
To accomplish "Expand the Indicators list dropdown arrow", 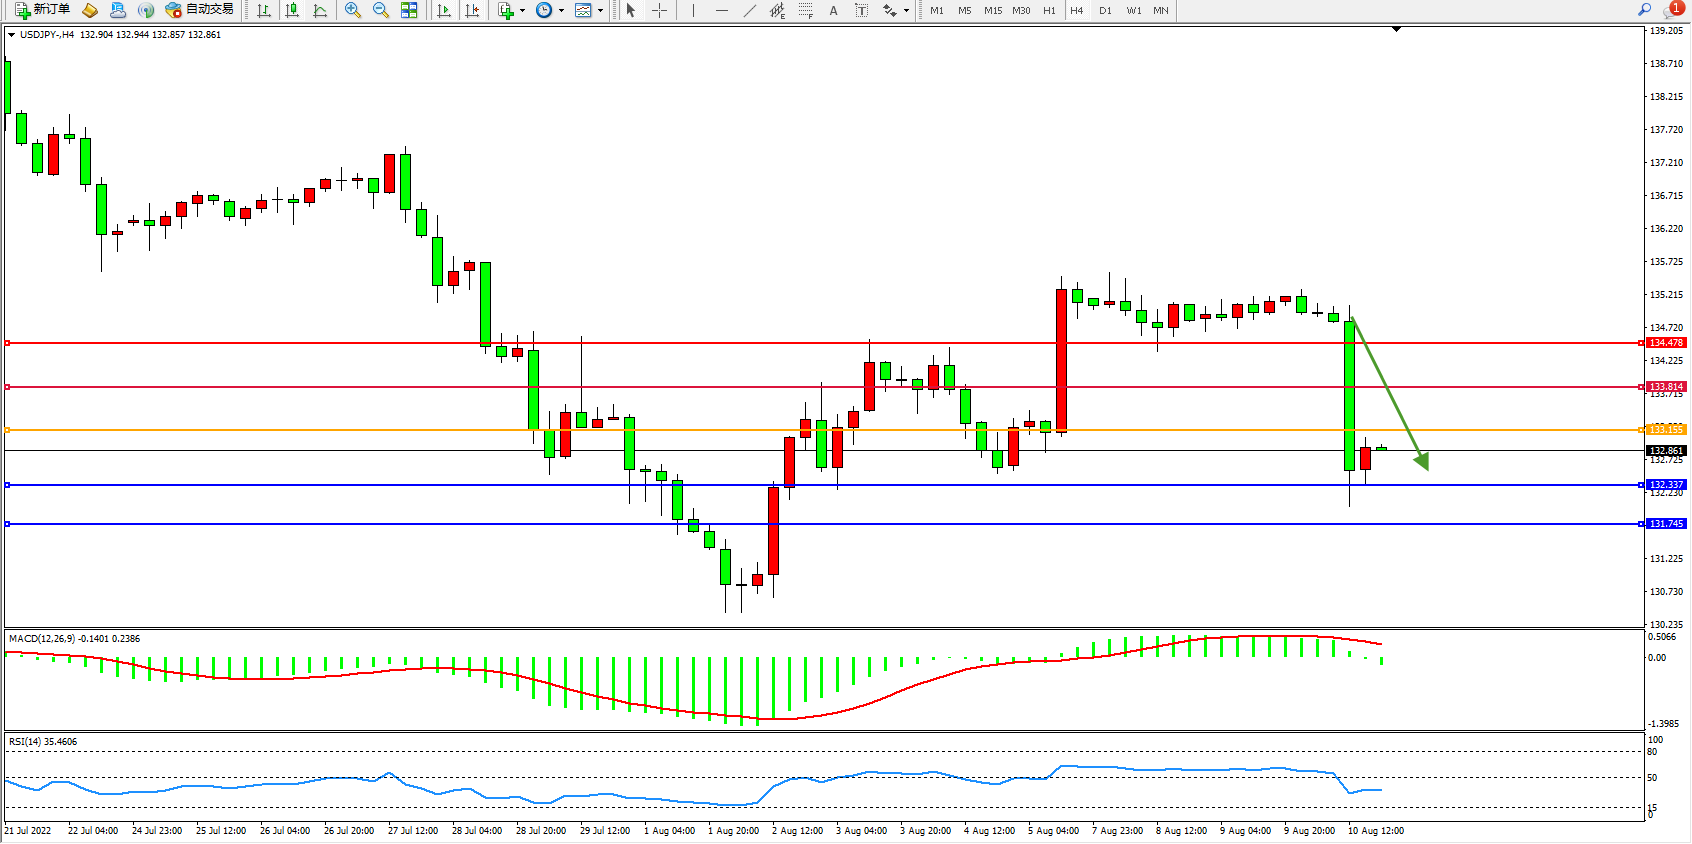I will click(x=522, y=11).
